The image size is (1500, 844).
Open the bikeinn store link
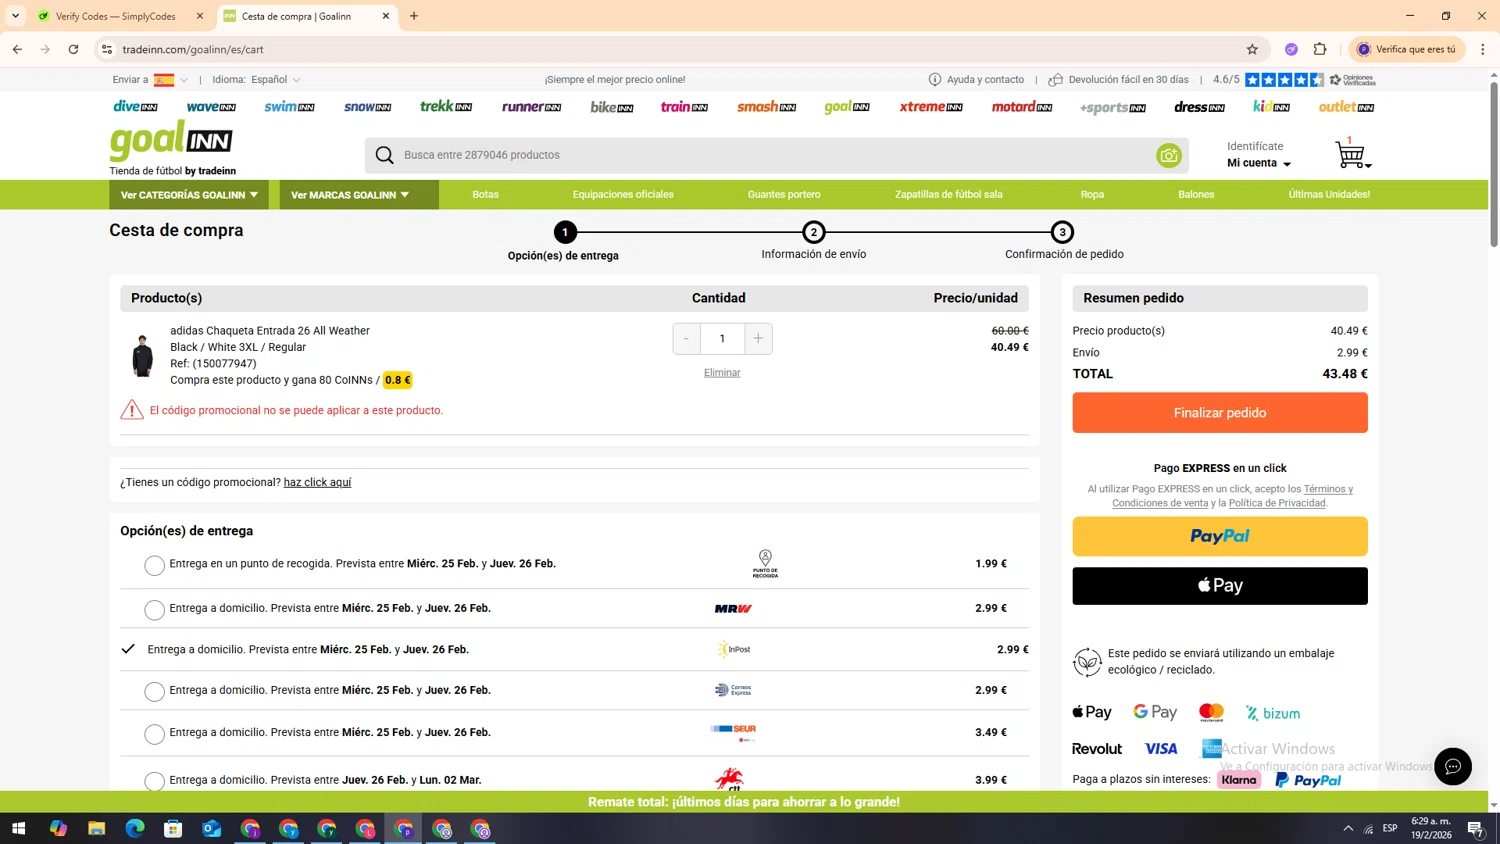point(612,106)
